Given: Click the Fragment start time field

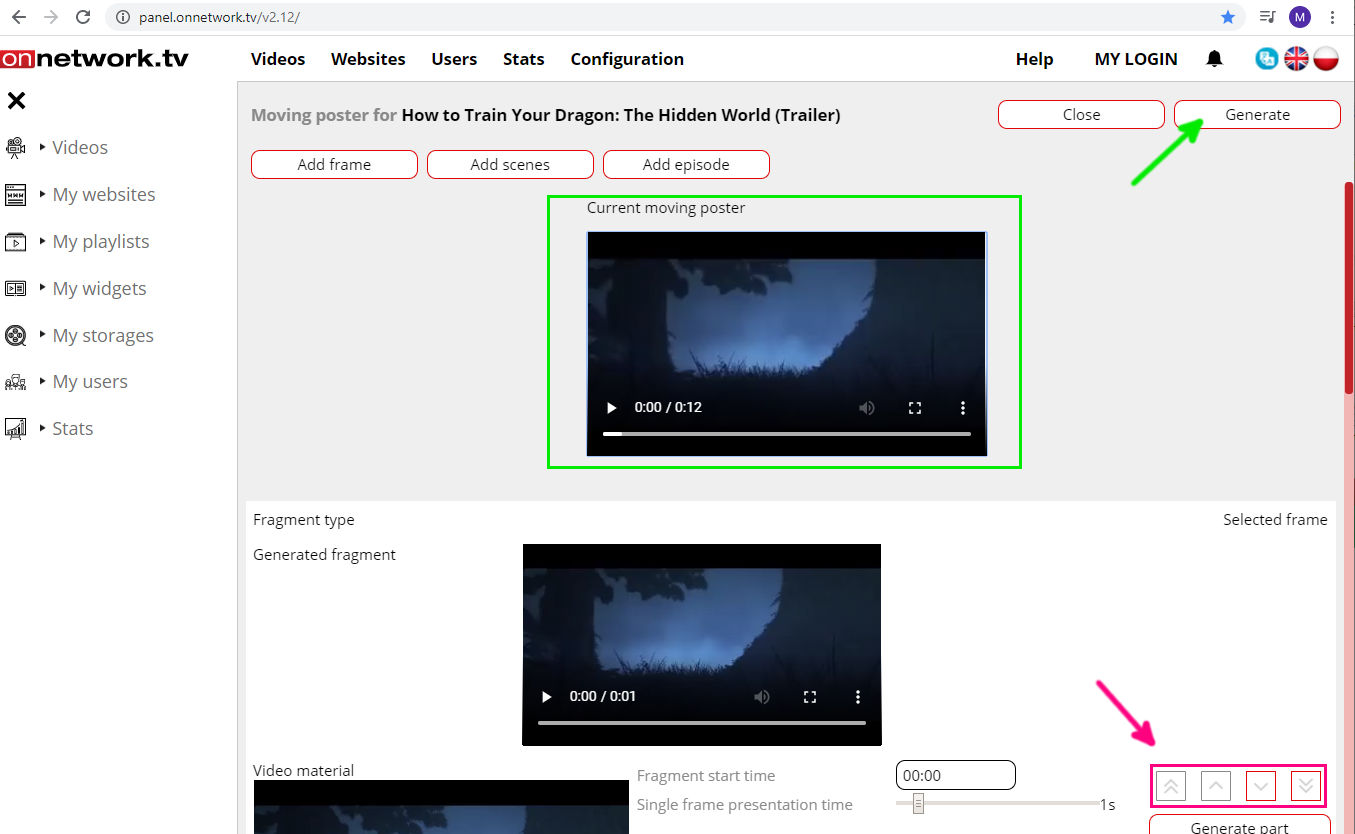Looking at the screenshot, I should coord(956,775).
